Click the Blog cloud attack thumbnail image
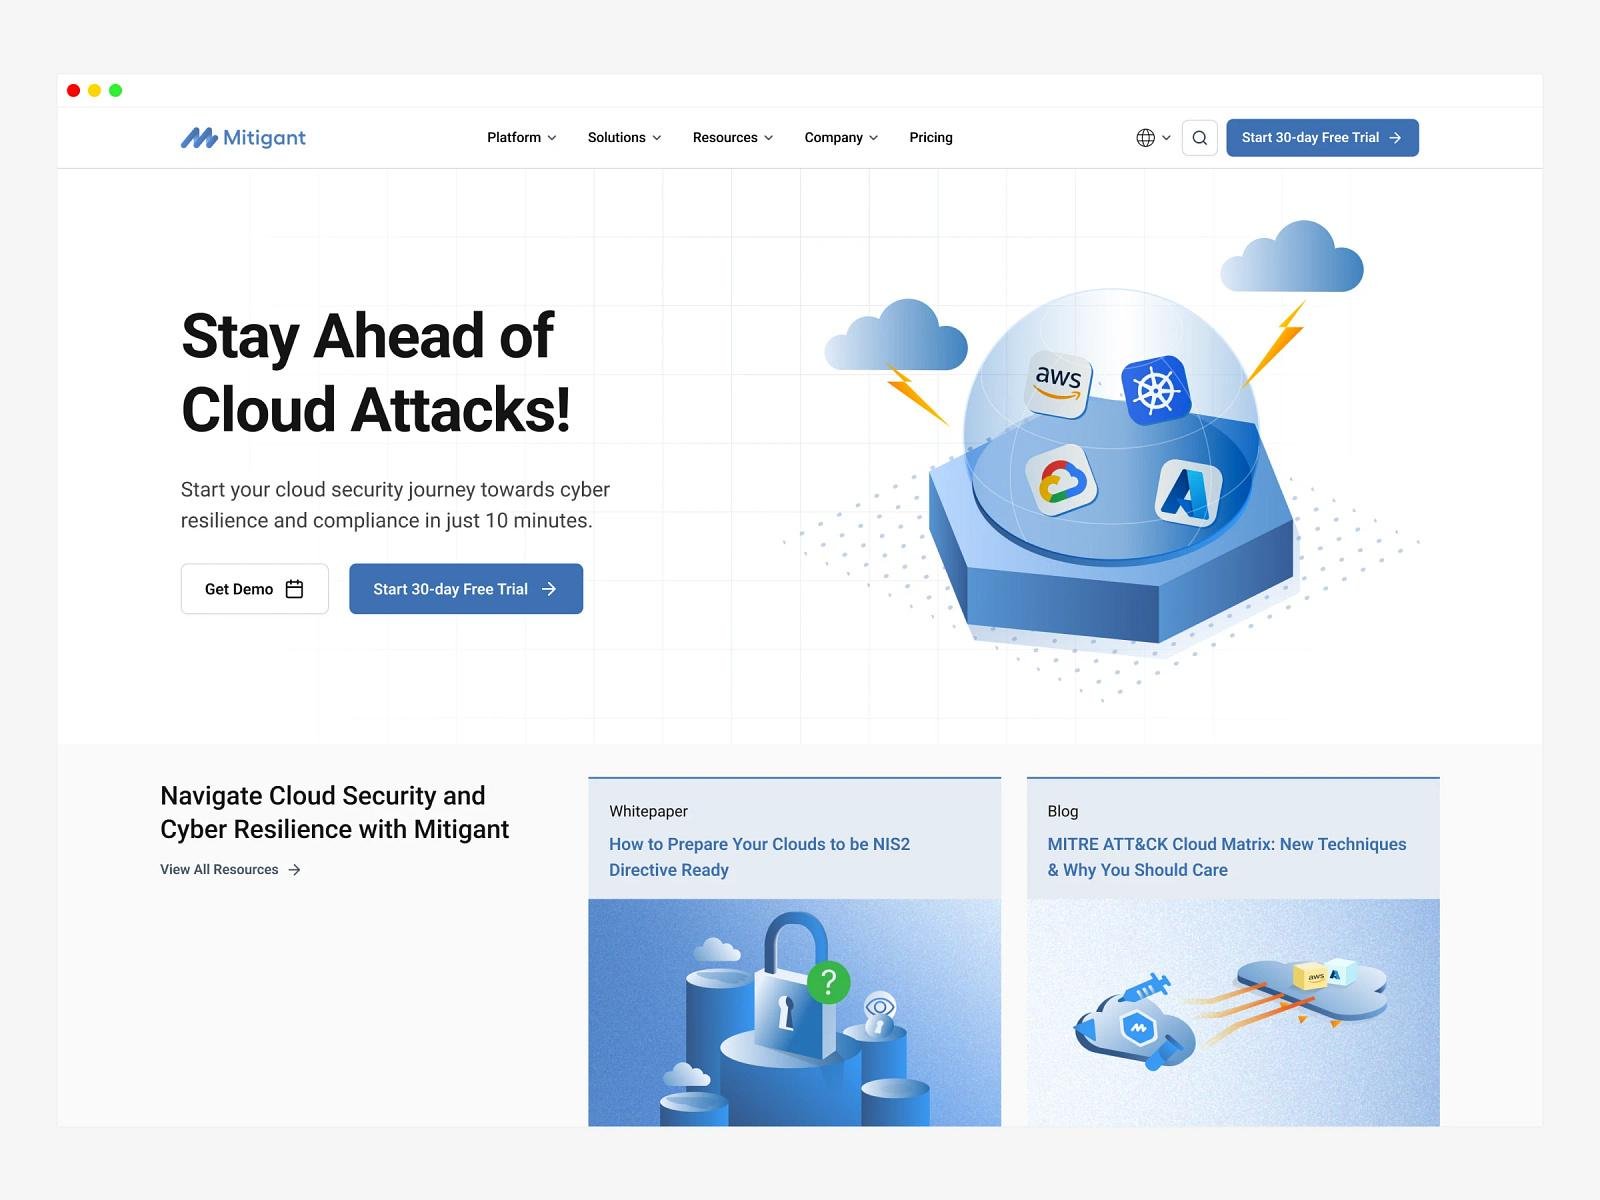The image size is (1600, 1200). (1233, 1012)
